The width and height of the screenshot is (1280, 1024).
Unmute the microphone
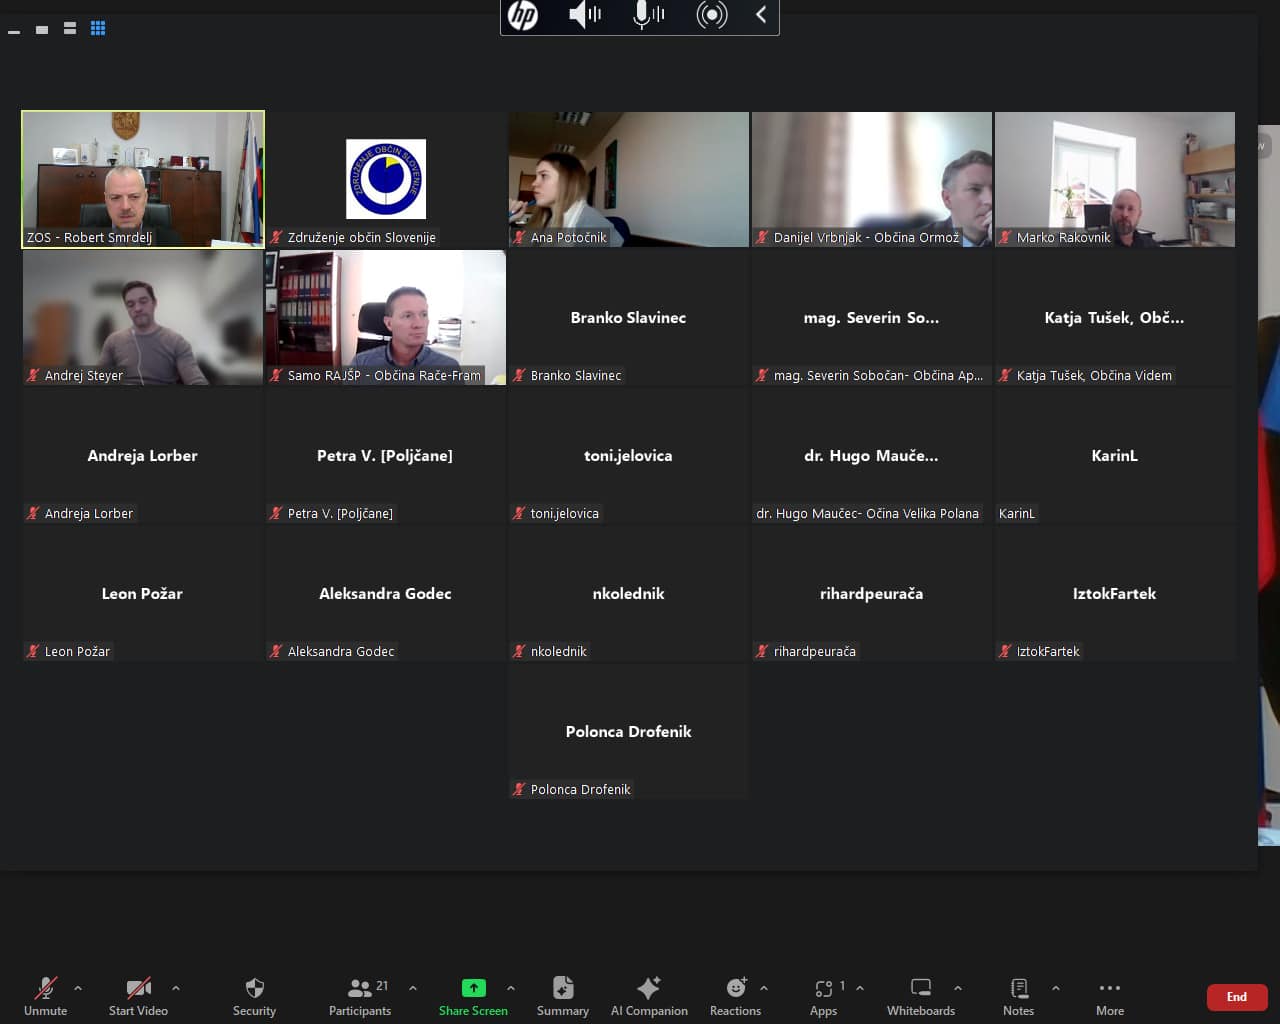(x=46, y=989)
